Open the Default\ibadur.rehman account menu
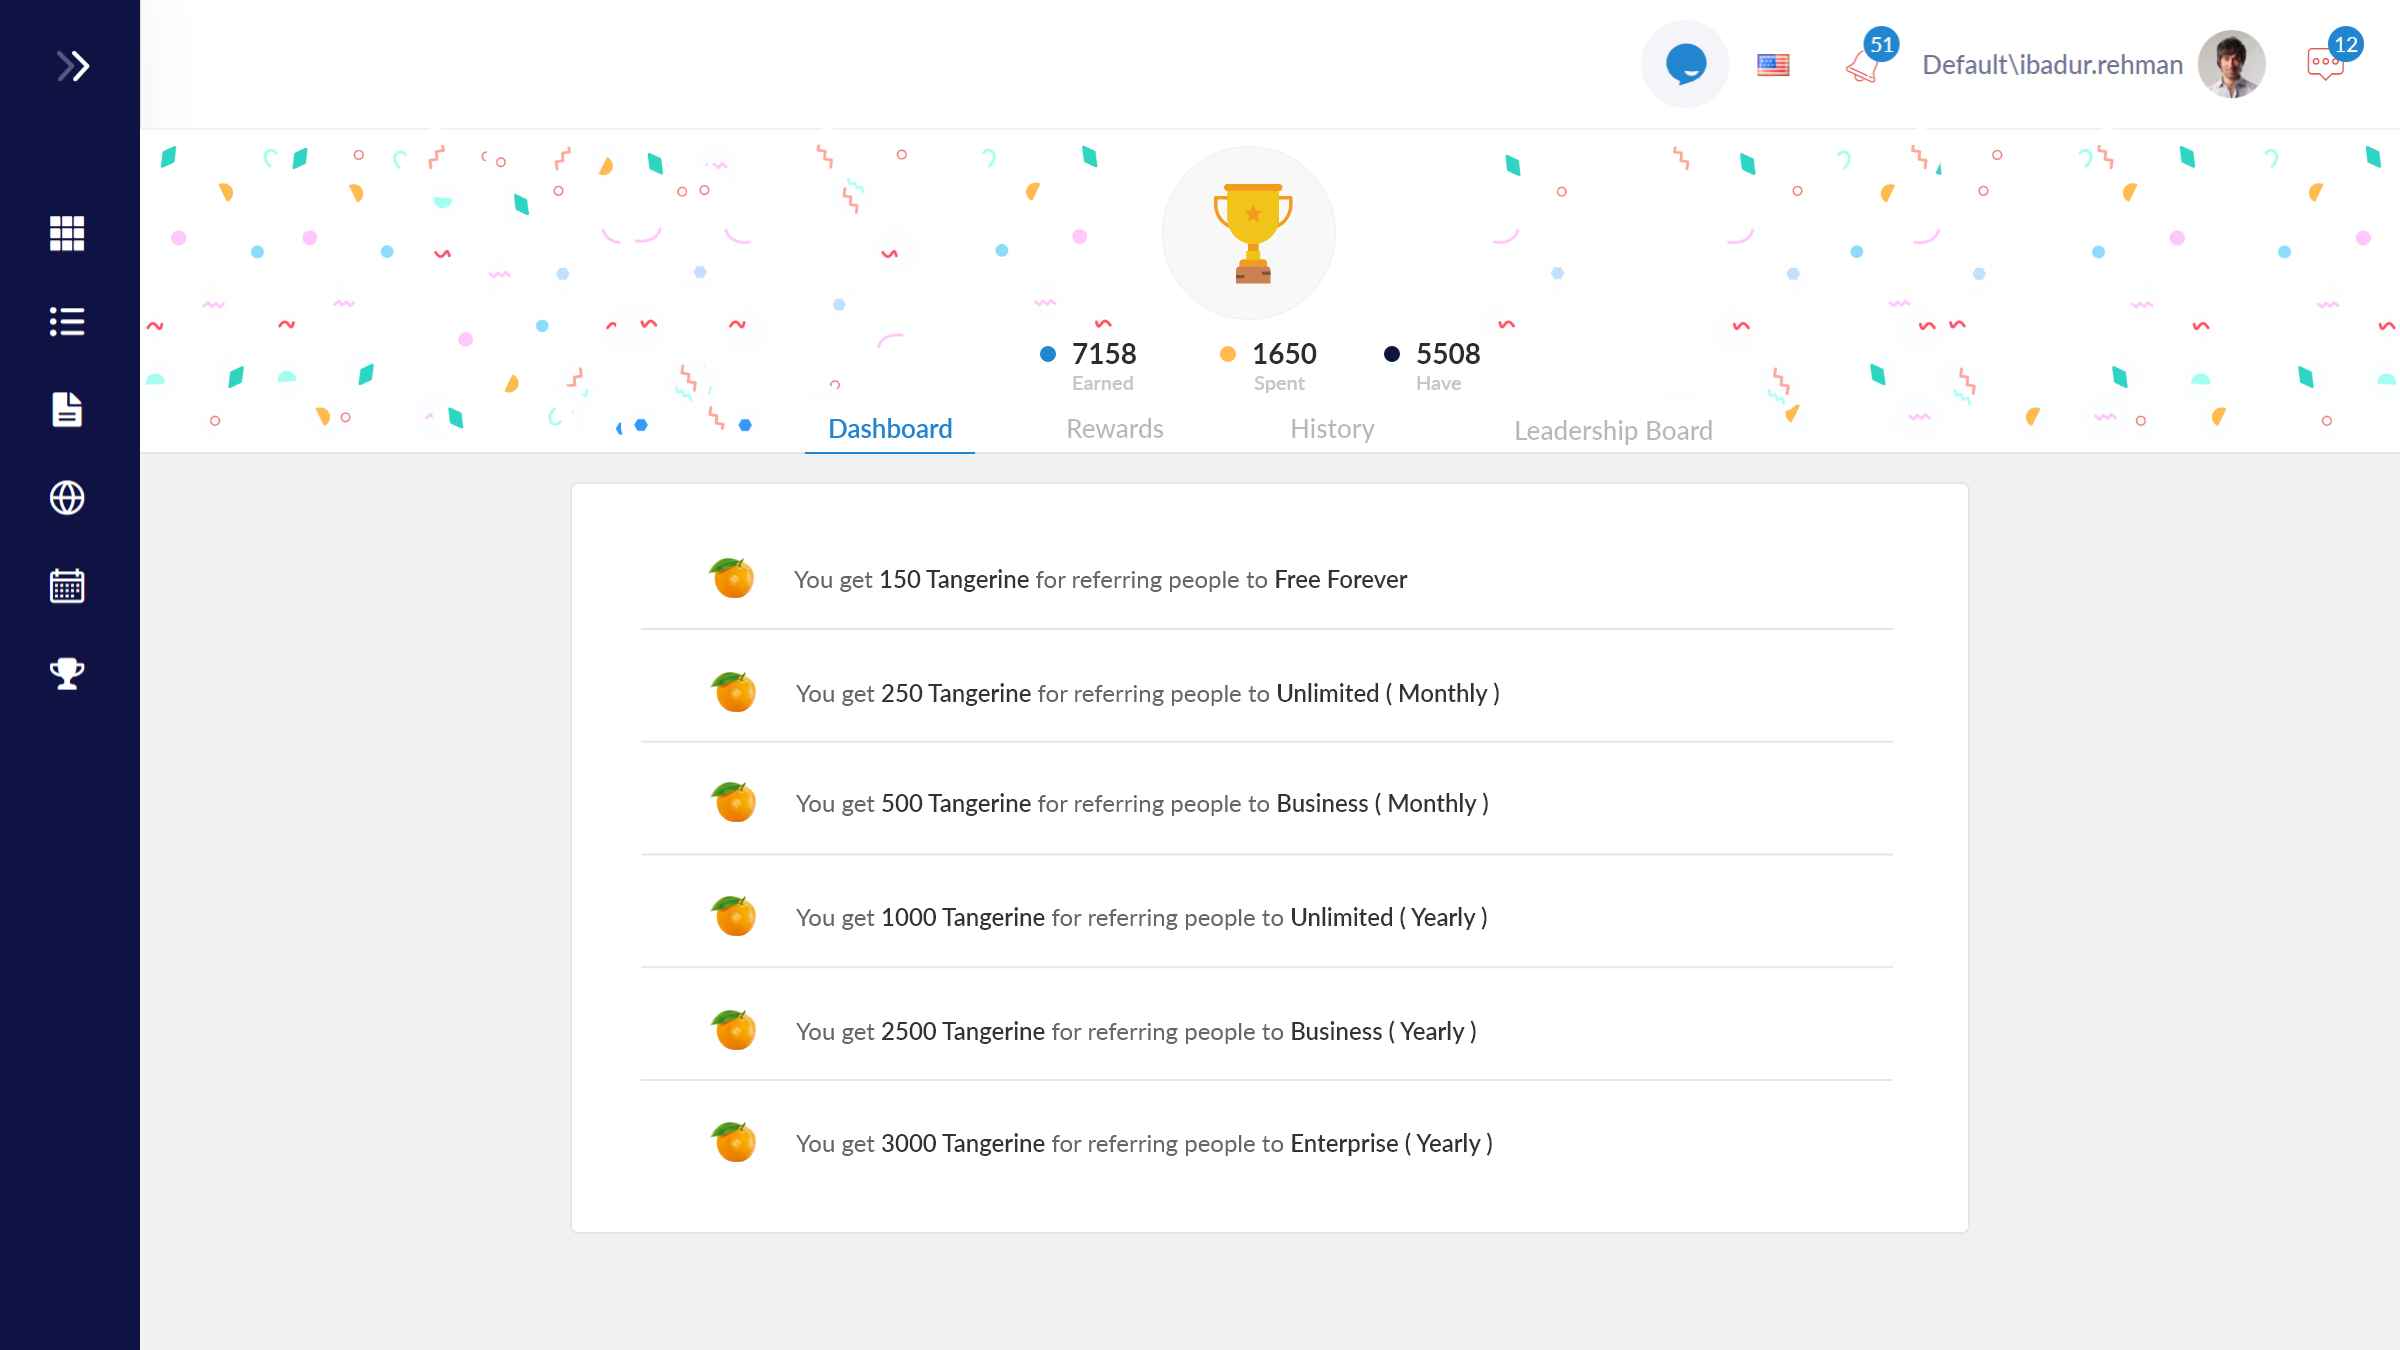Image resolution: width=2400 pixels, height=1350 pixels. [2052, 65]
